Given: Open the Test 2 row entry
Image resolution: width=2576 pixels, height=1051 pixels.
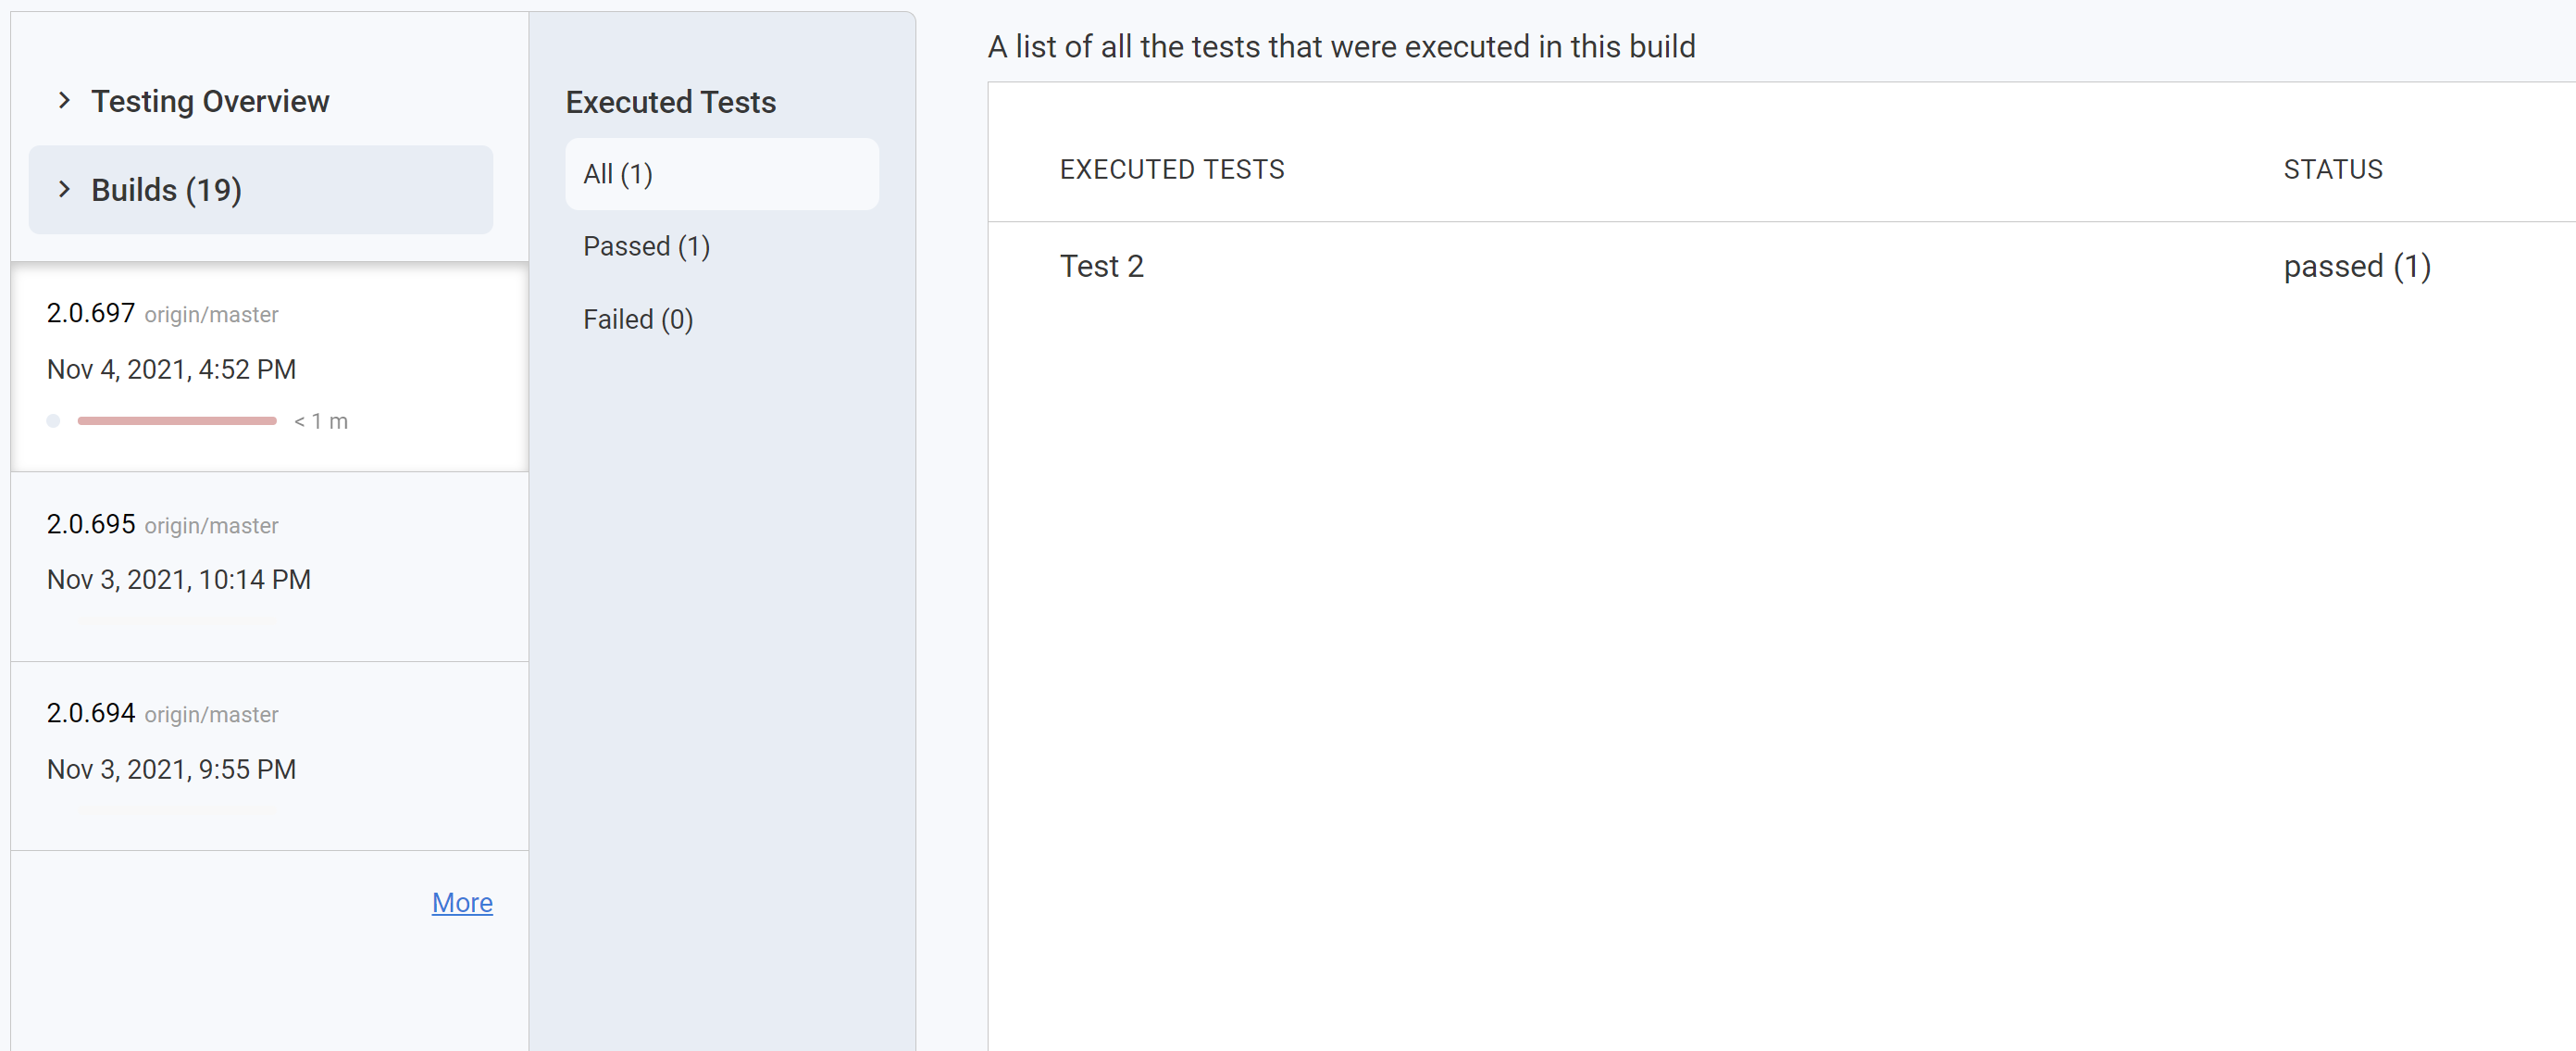Looking at the screenshot, I should tap(1101, 266).
